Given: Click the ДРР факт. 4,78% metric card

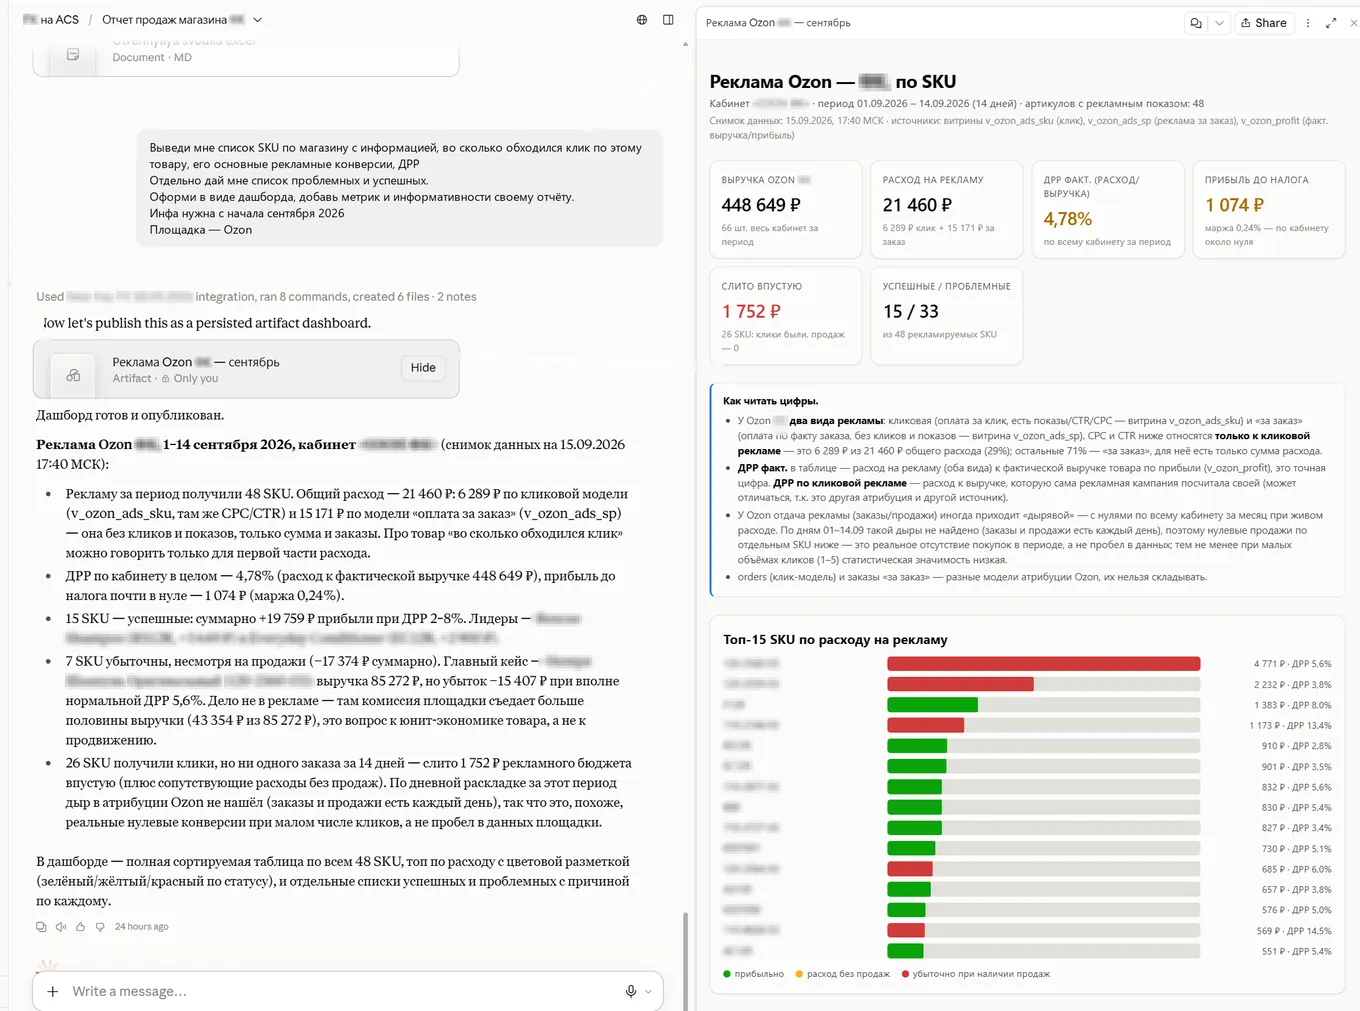Looking at the screenshot, I should point(1108,210).
